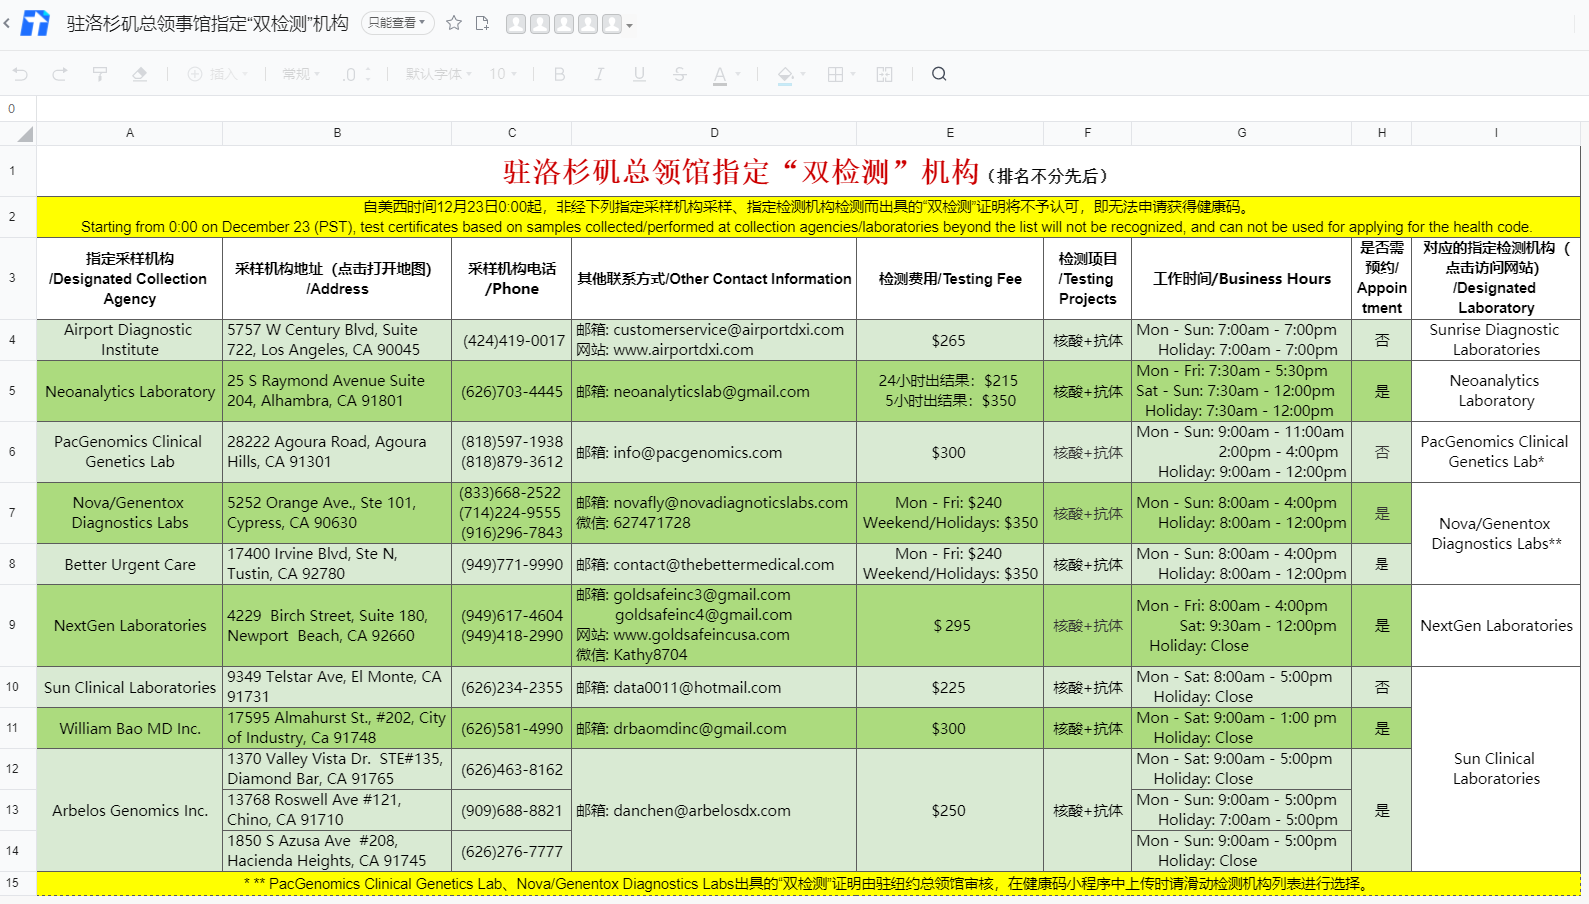Select the format painter tool
This screenshot has width=1589, height=904.
[x=100, y=74]
